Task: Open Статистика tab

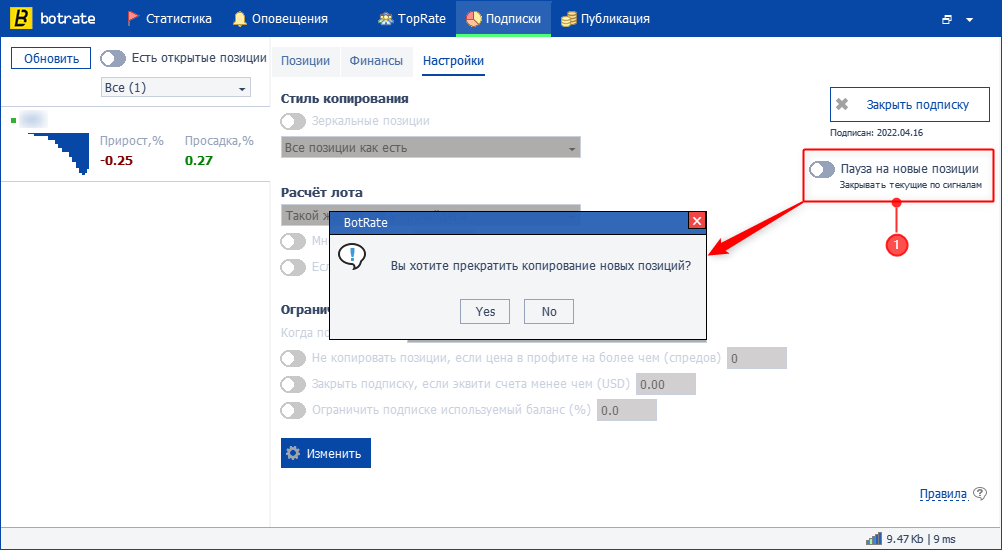Action: 170,19
